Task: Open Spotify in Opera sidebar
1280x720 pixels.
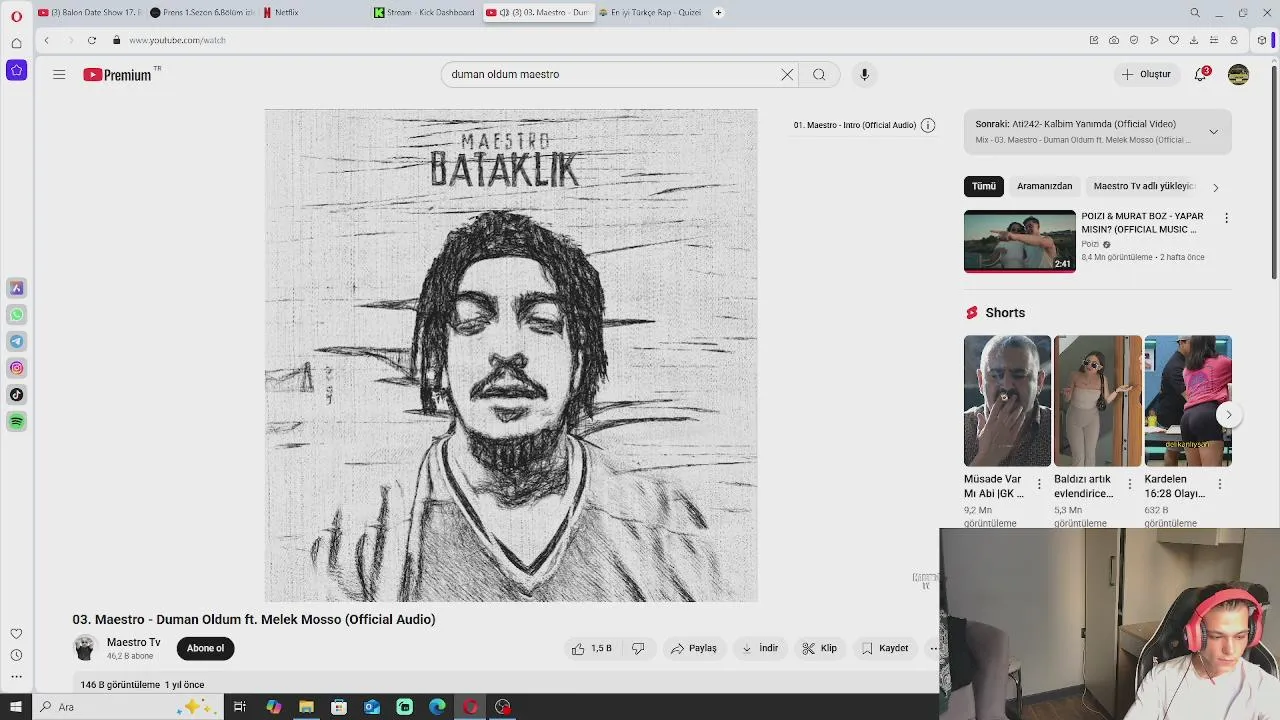Action: pos(17,422)
